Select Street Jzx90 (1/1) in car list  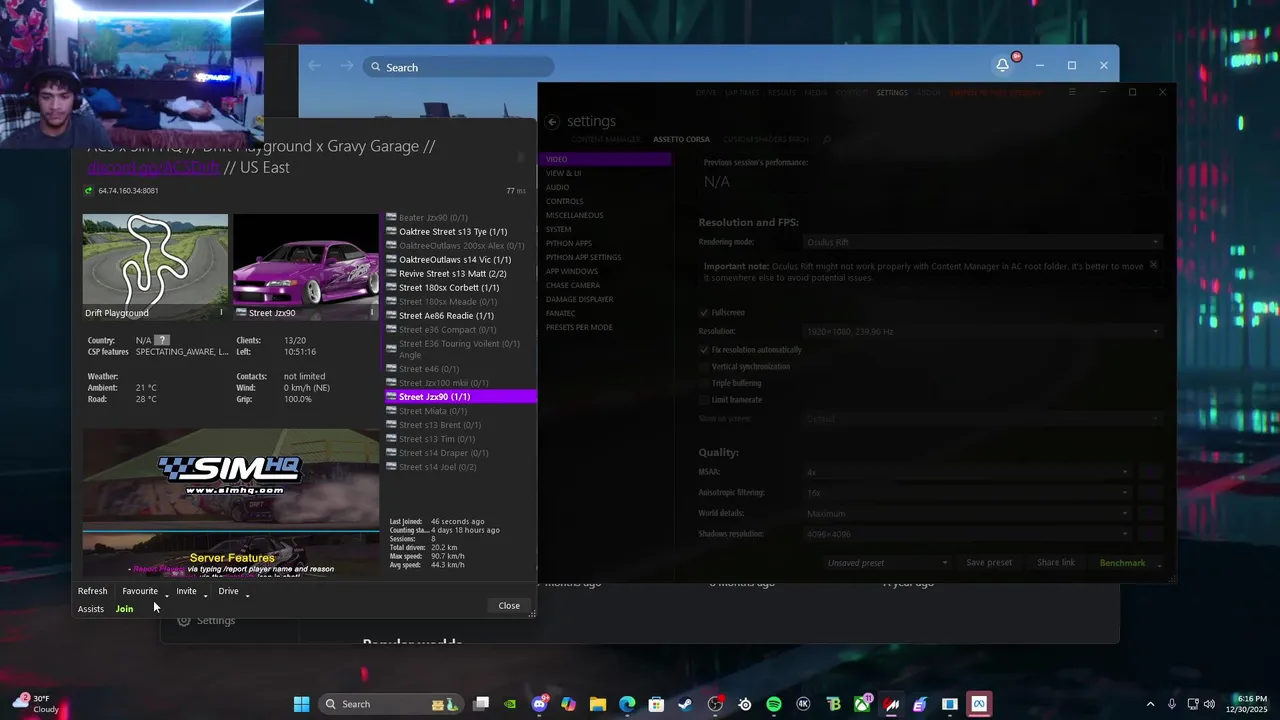(461, 397)
